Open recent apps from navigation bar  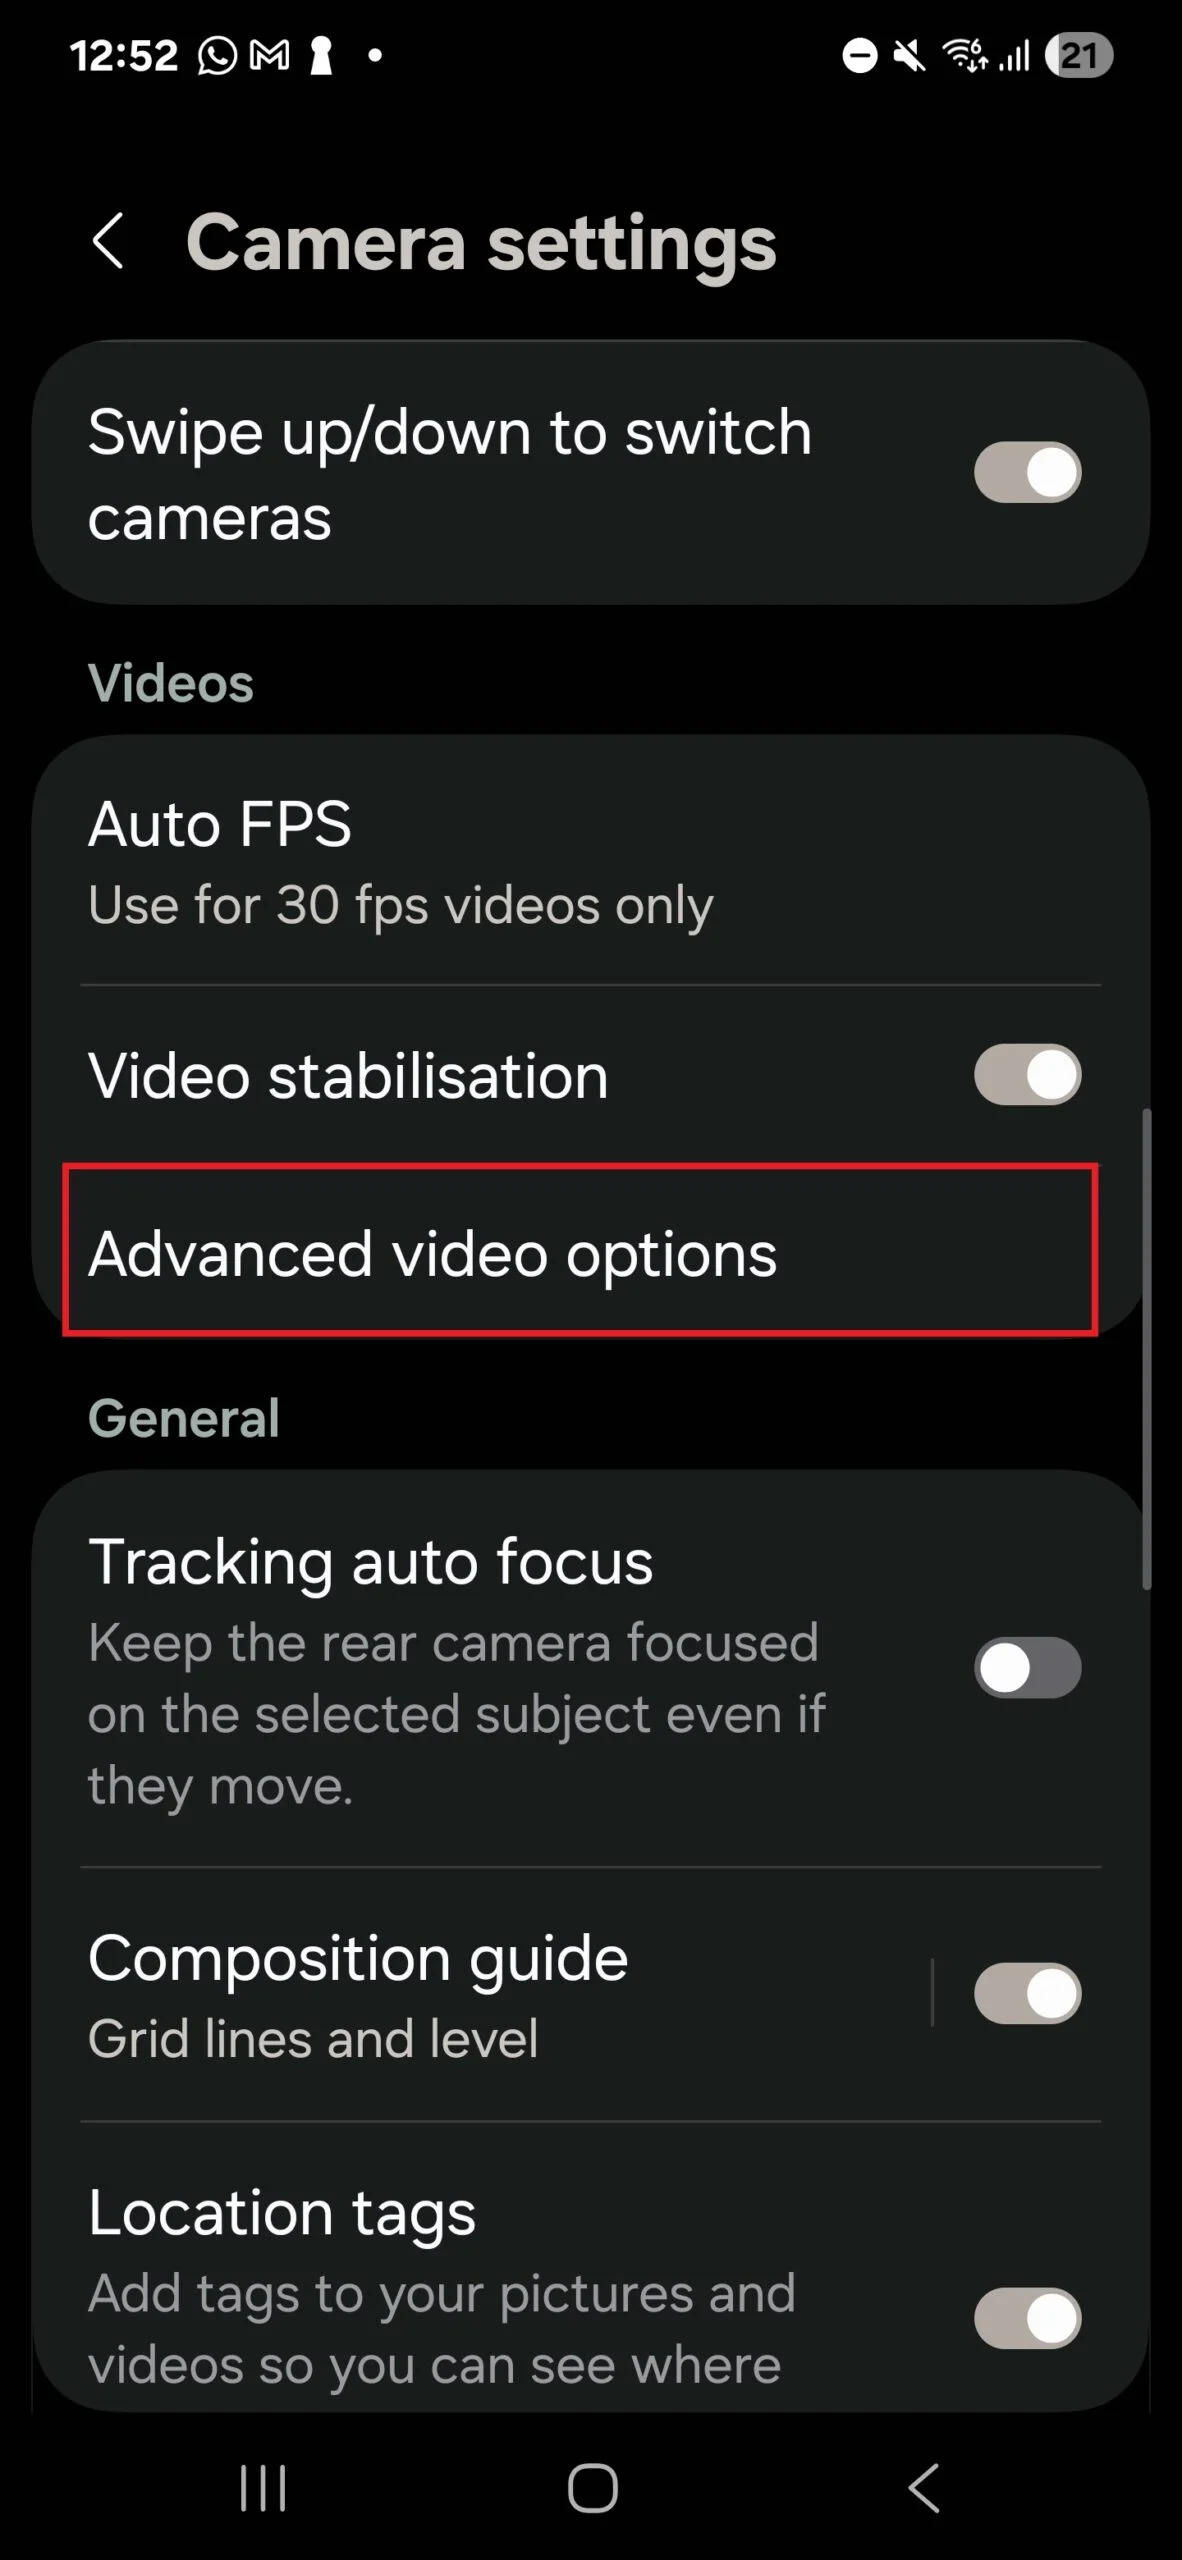[x=263, y=2488]
